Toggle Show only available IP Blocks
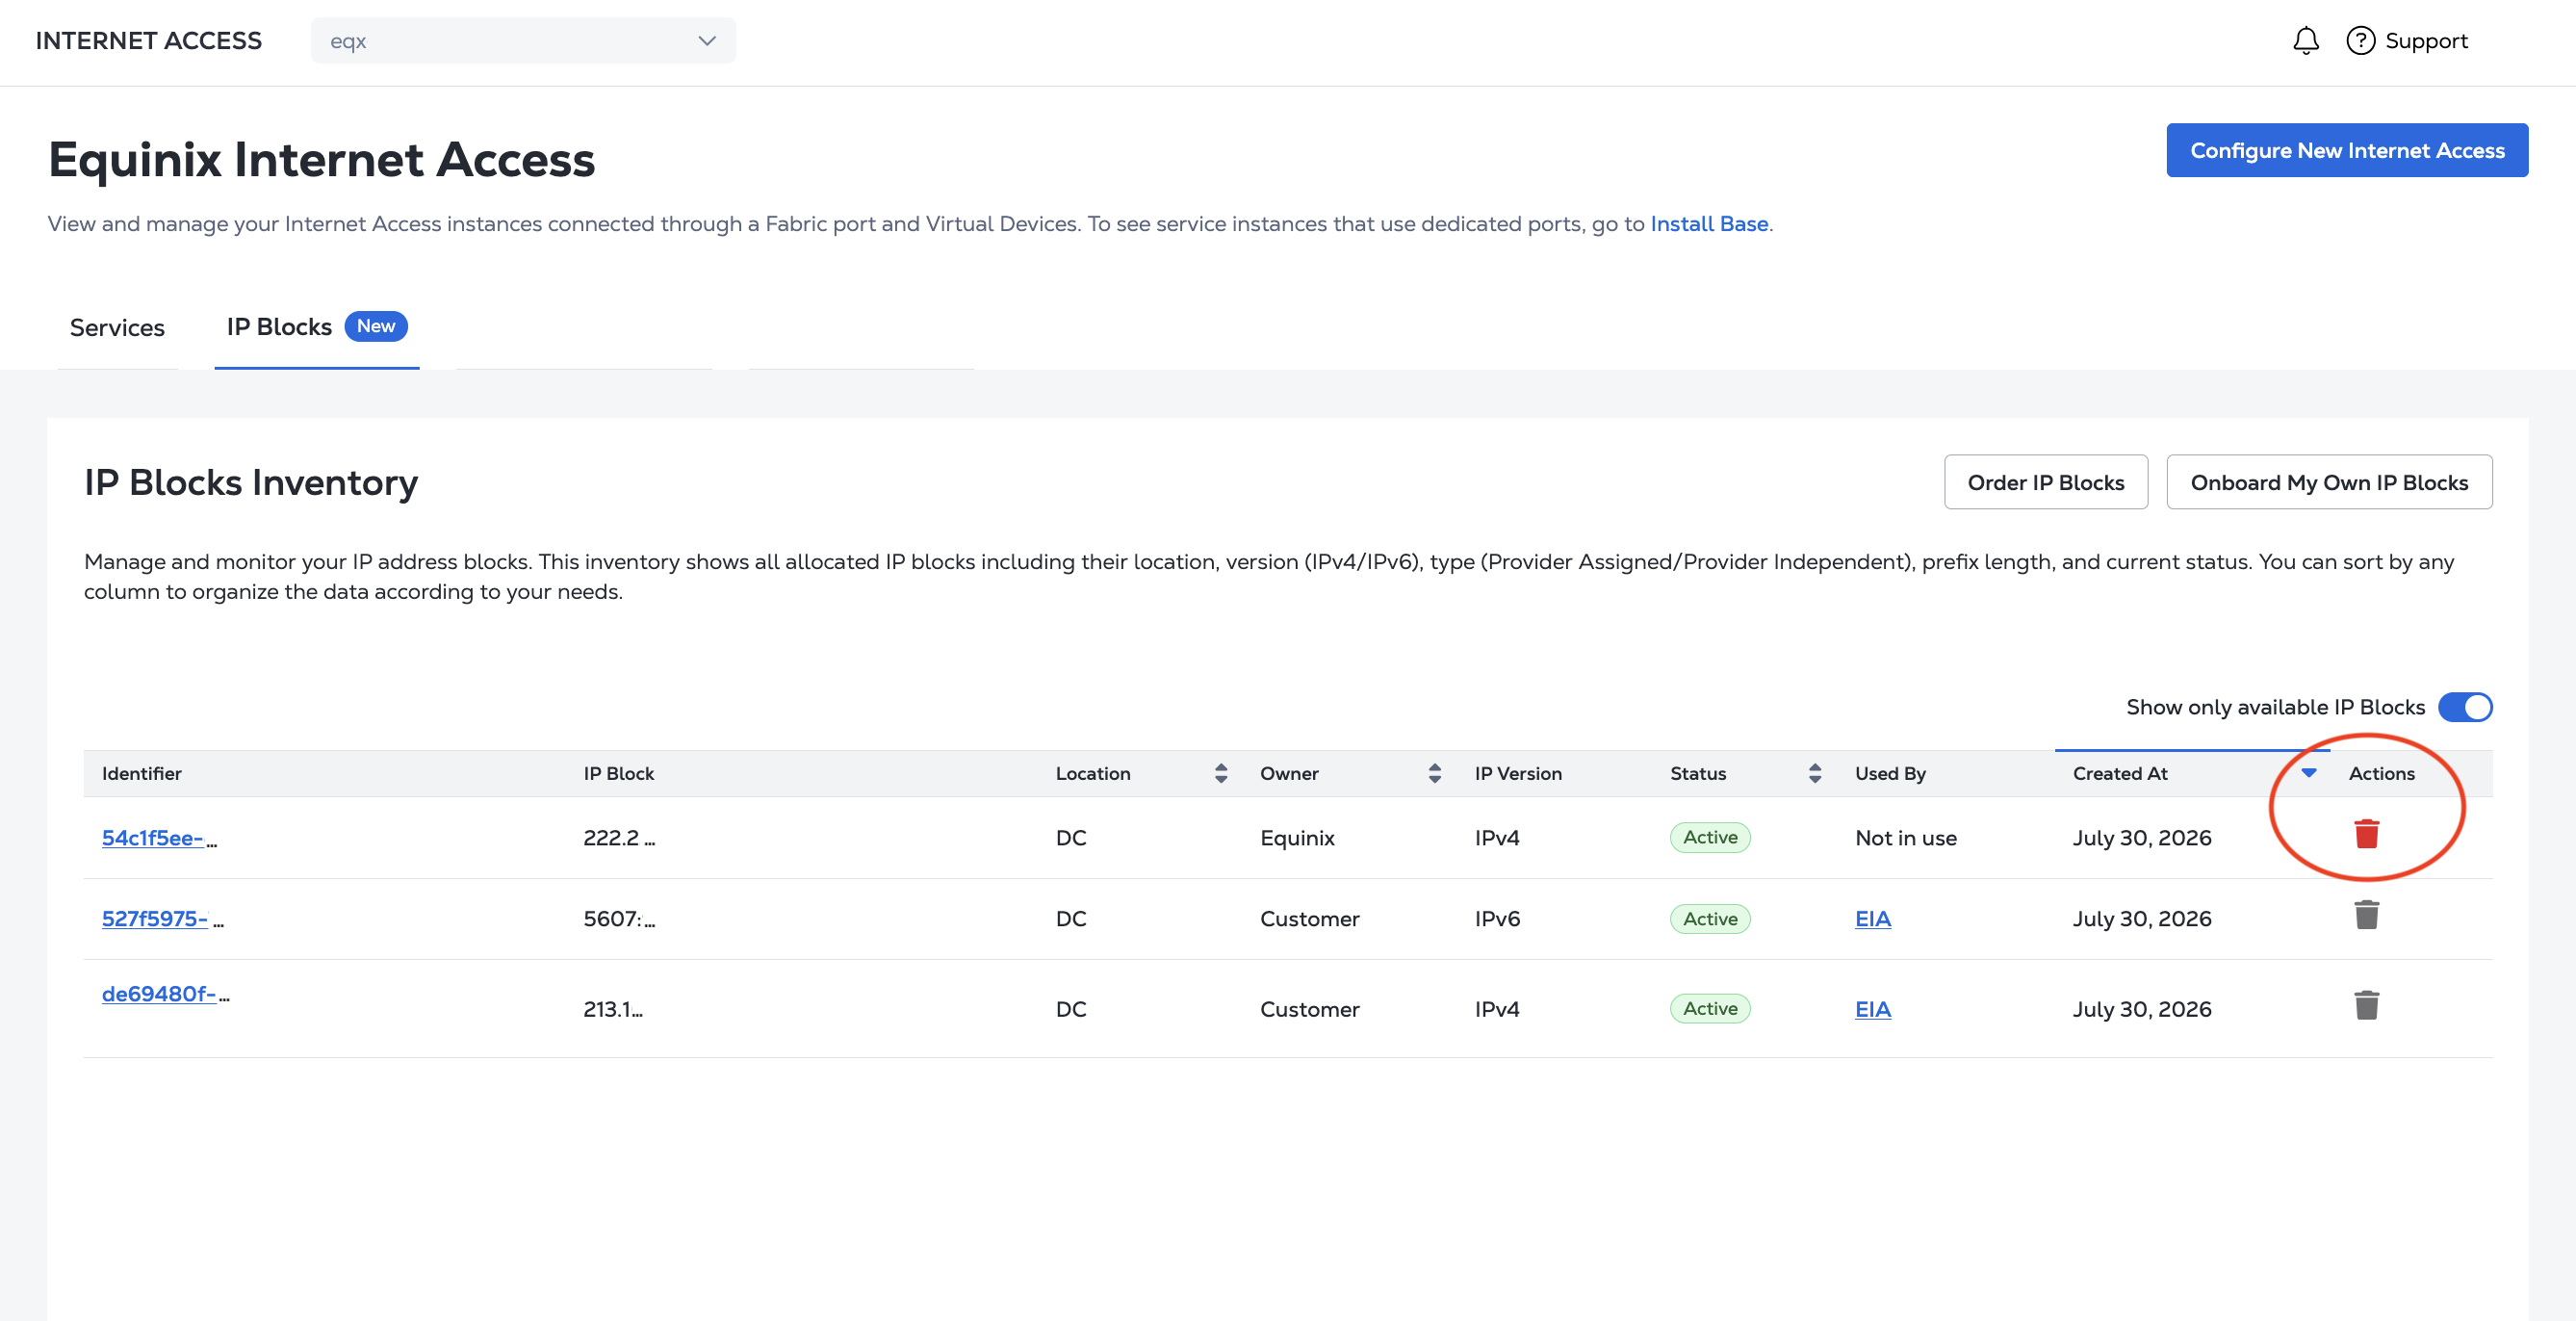The image size is (2576, 1321). 2465,707
